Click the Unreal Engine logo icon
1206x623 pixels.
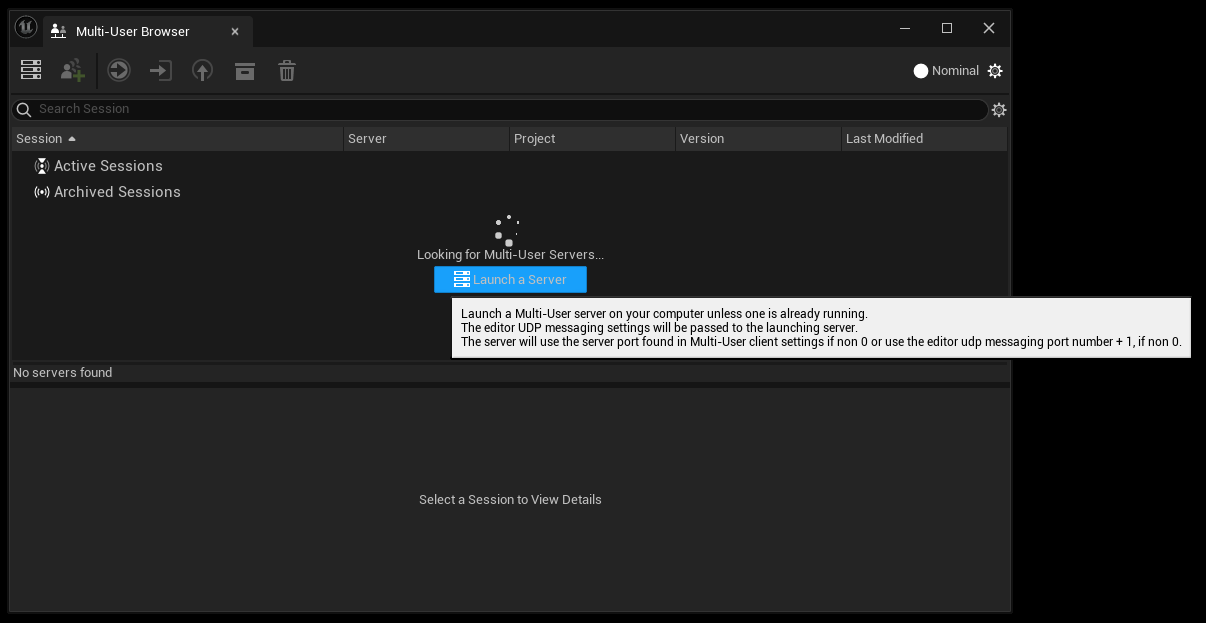pos(26,29)
